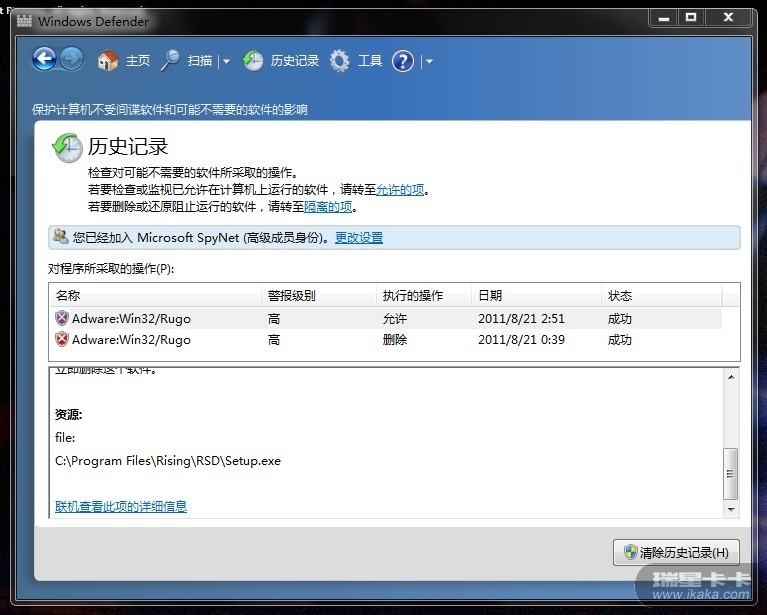Open 工具 in the toolbar

(x=370, y=61)
